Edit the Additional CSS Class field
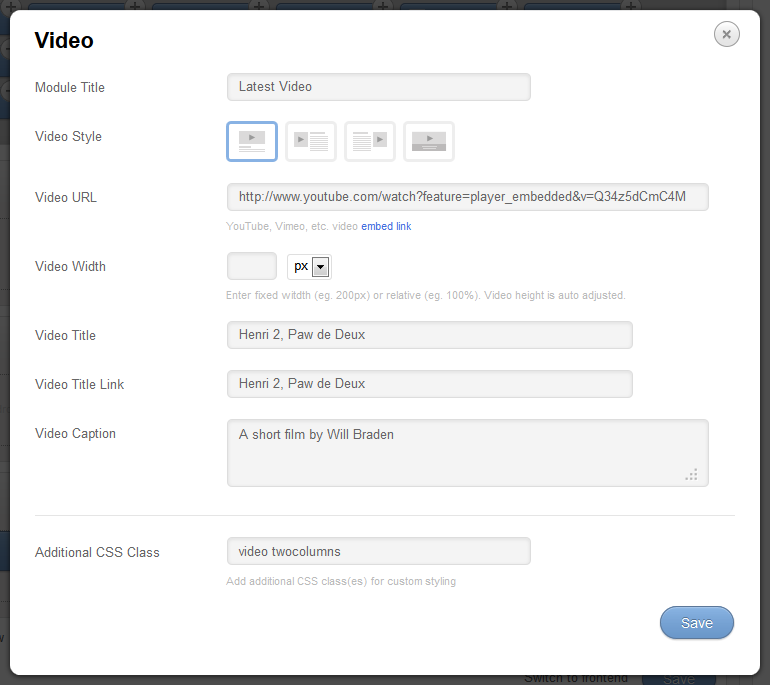This screenshot has height=685, width=770. click(379, 551)
